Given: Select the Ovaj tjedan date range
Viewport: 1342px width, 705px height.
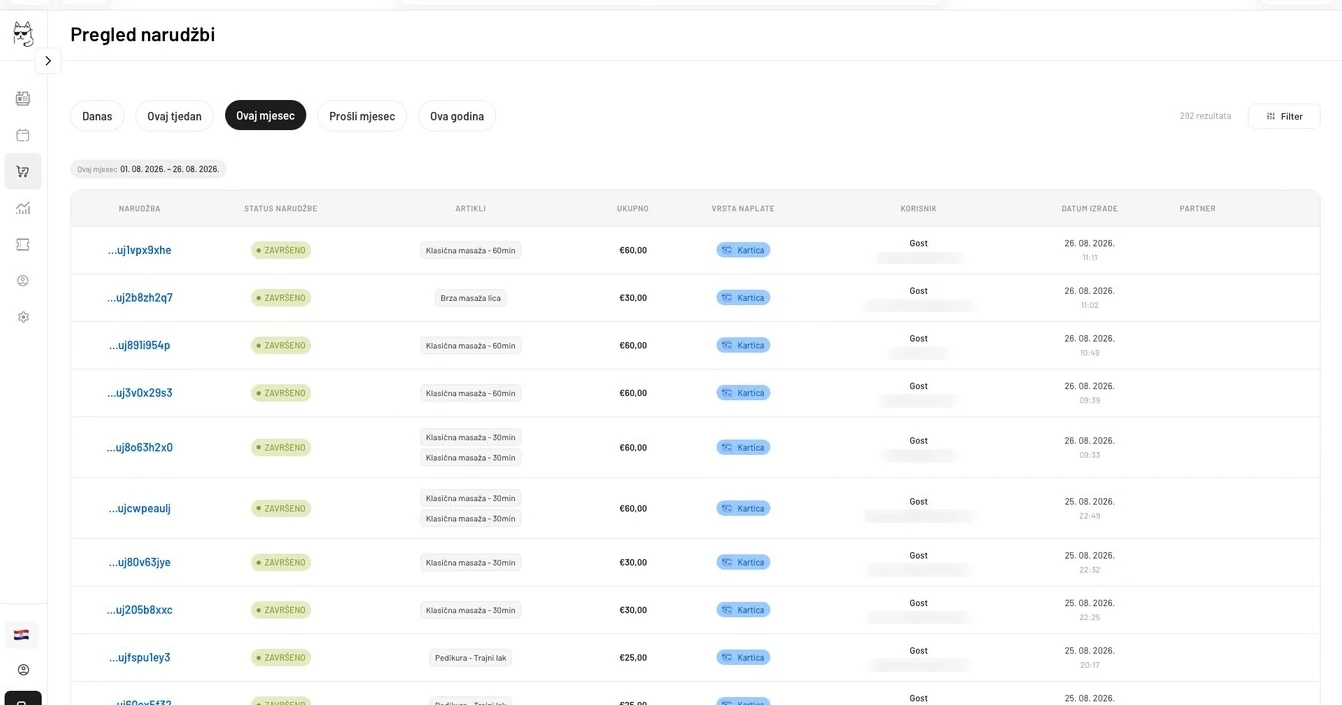Looking at the screenshot, I should [174, 116].
